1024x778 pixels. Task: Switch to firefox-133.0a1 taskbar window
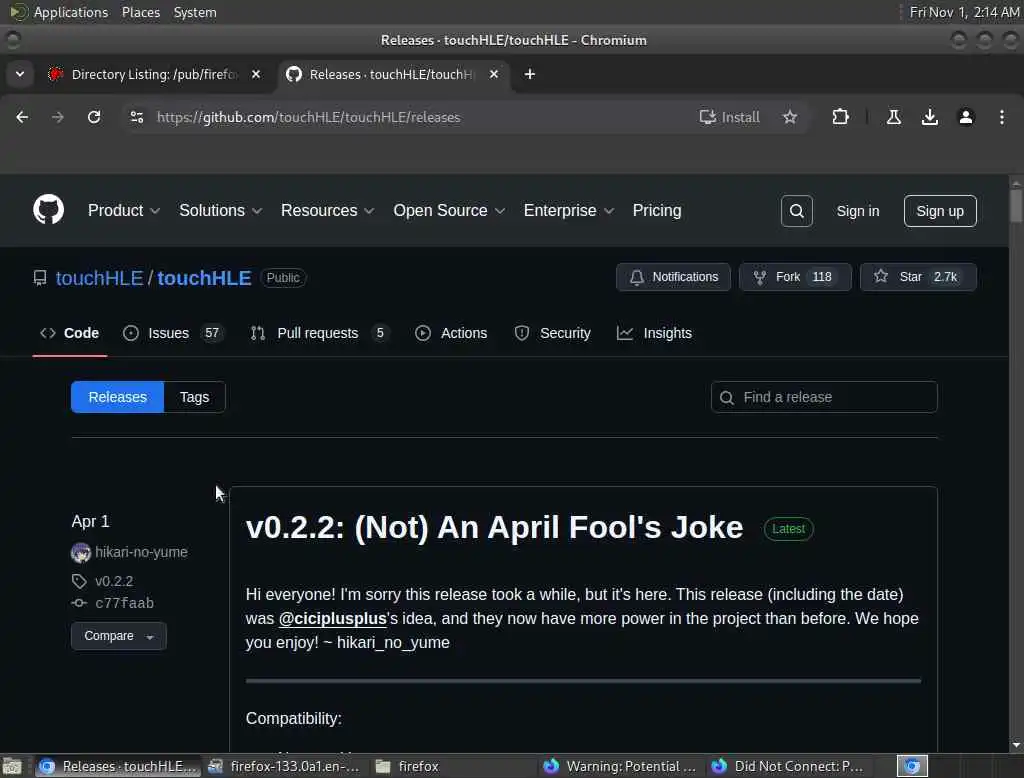click(x=284, y=766)
